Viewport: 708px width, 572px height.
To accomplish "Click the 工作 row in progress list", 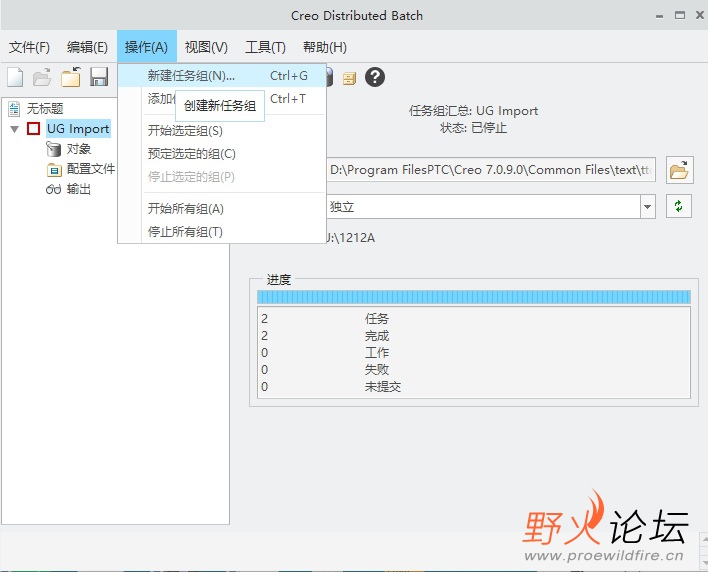I will [474, 353].
